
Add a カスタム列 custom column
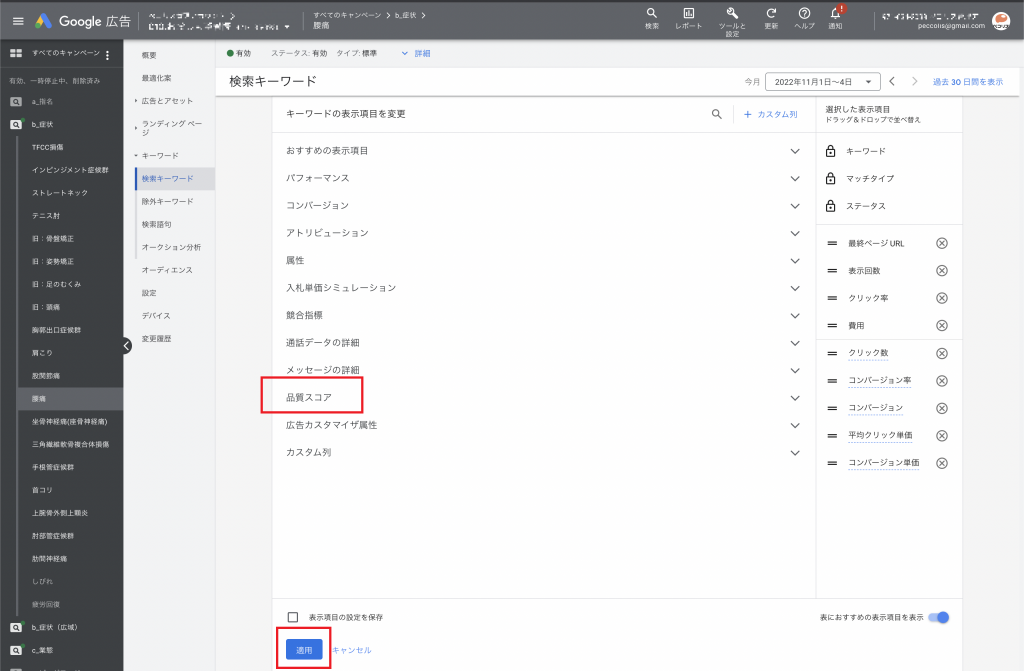tap(771, 114)
